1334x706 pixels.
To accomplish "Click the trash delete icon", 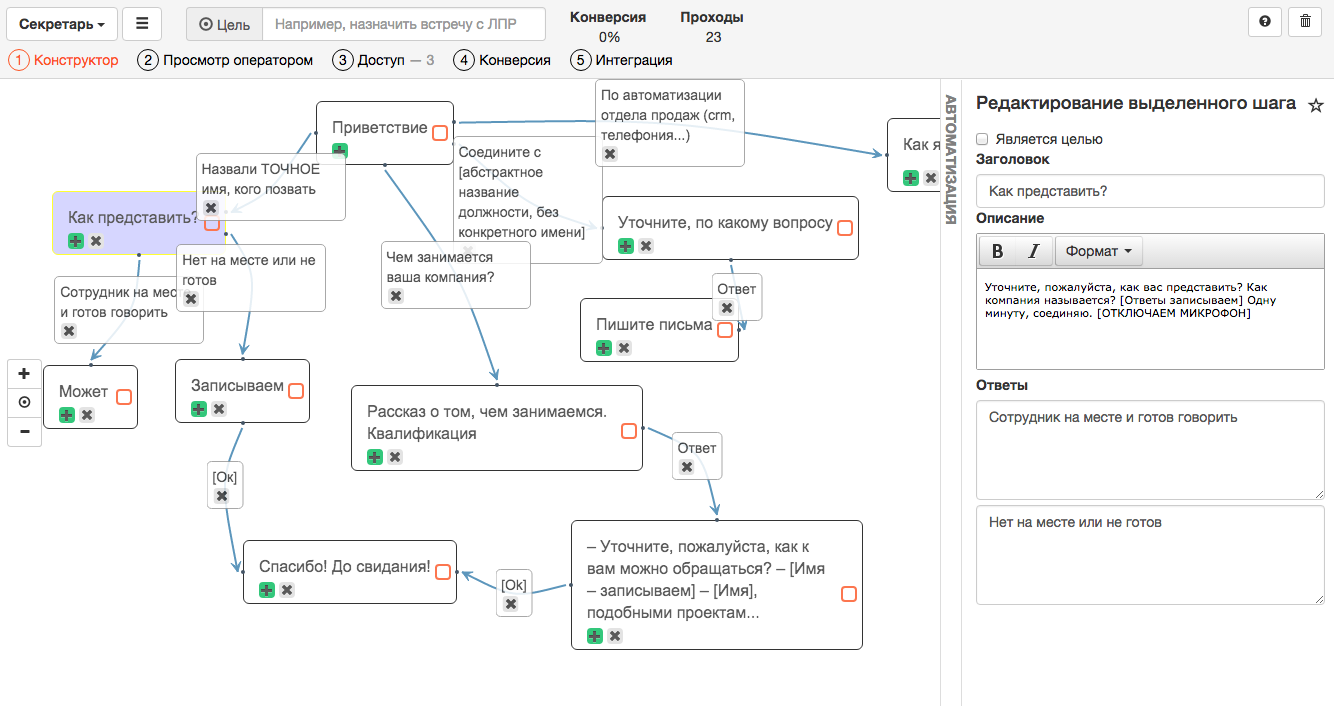I will [x=1305, y=22].
